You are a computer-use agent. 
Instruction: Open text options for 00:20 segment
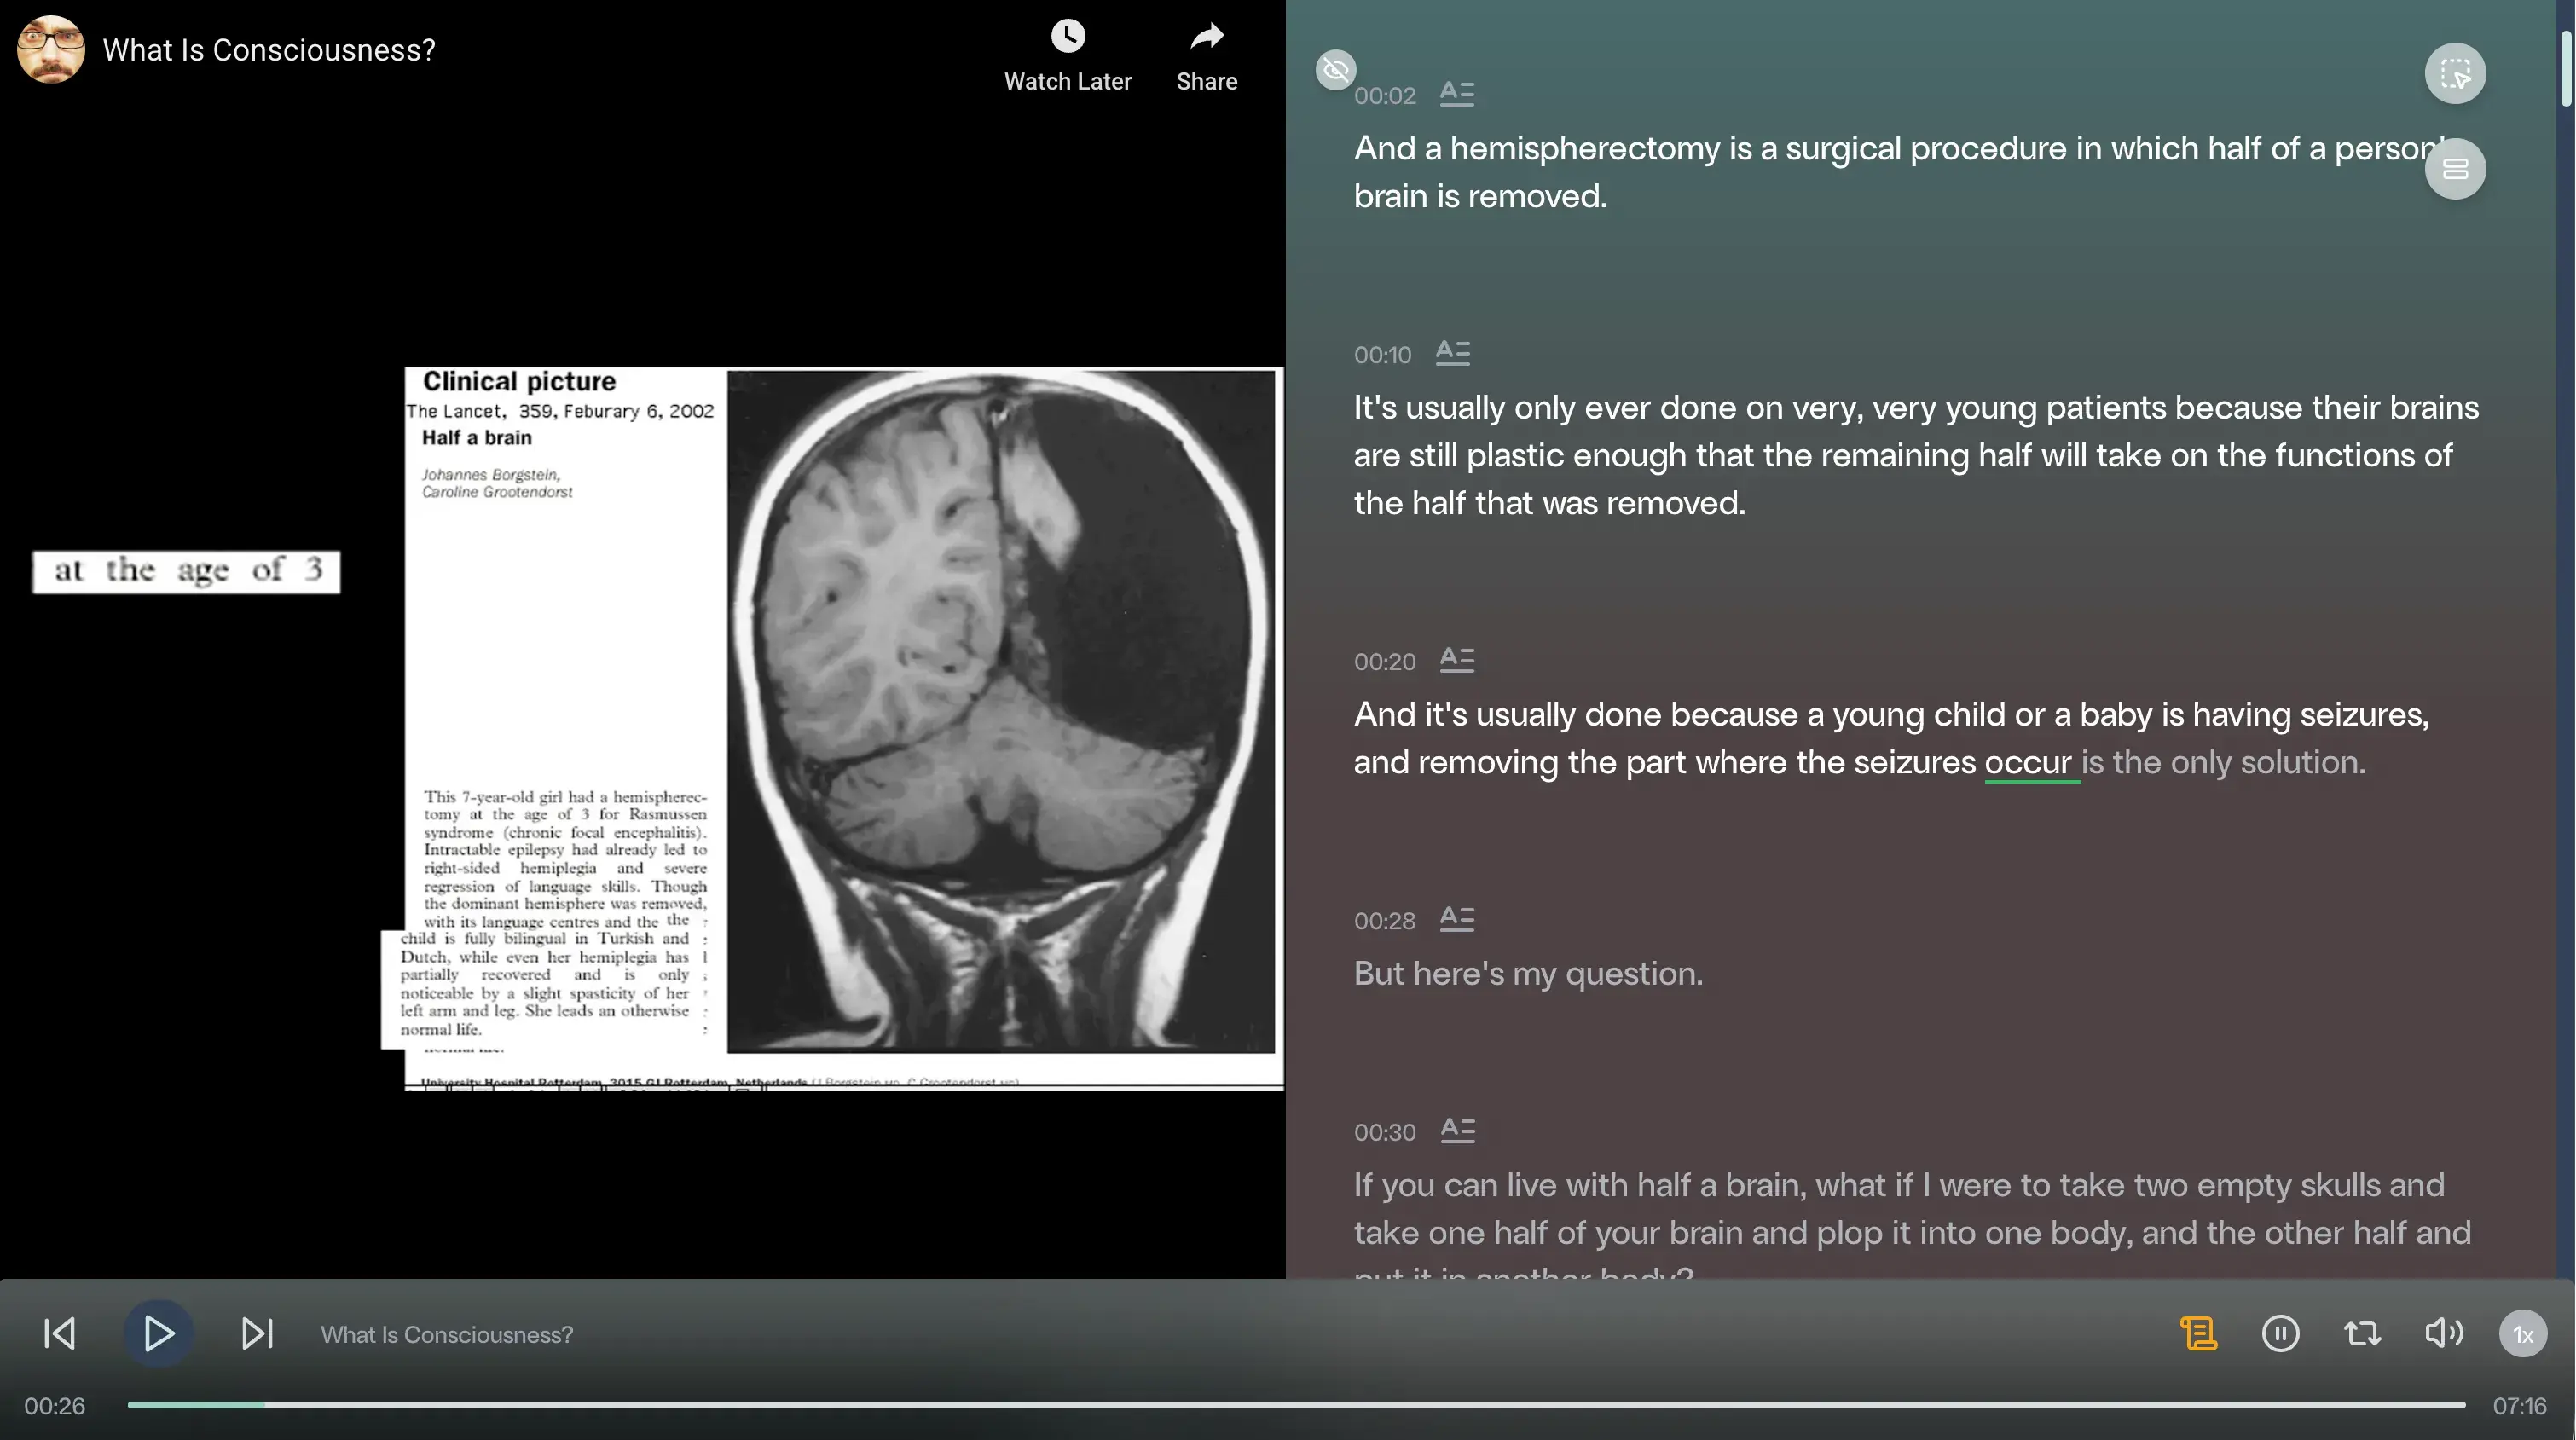[1457, 660]
